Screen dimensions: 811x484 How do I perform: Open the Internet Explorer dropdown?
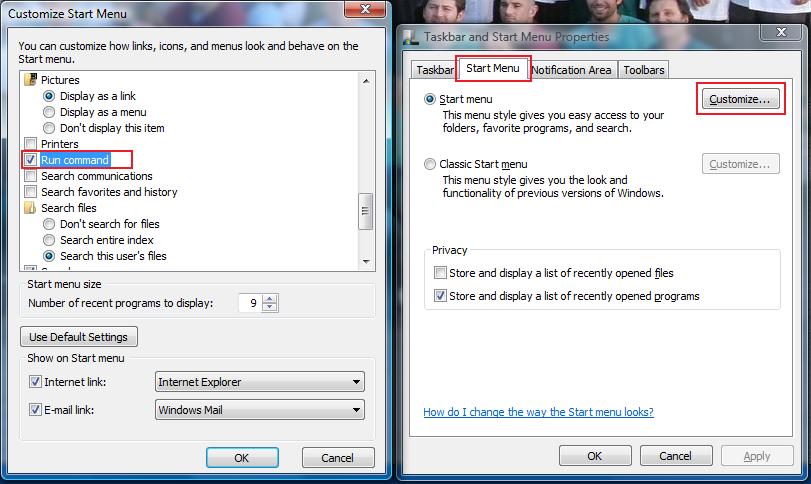pyautogui.click(x=260, y=382)
